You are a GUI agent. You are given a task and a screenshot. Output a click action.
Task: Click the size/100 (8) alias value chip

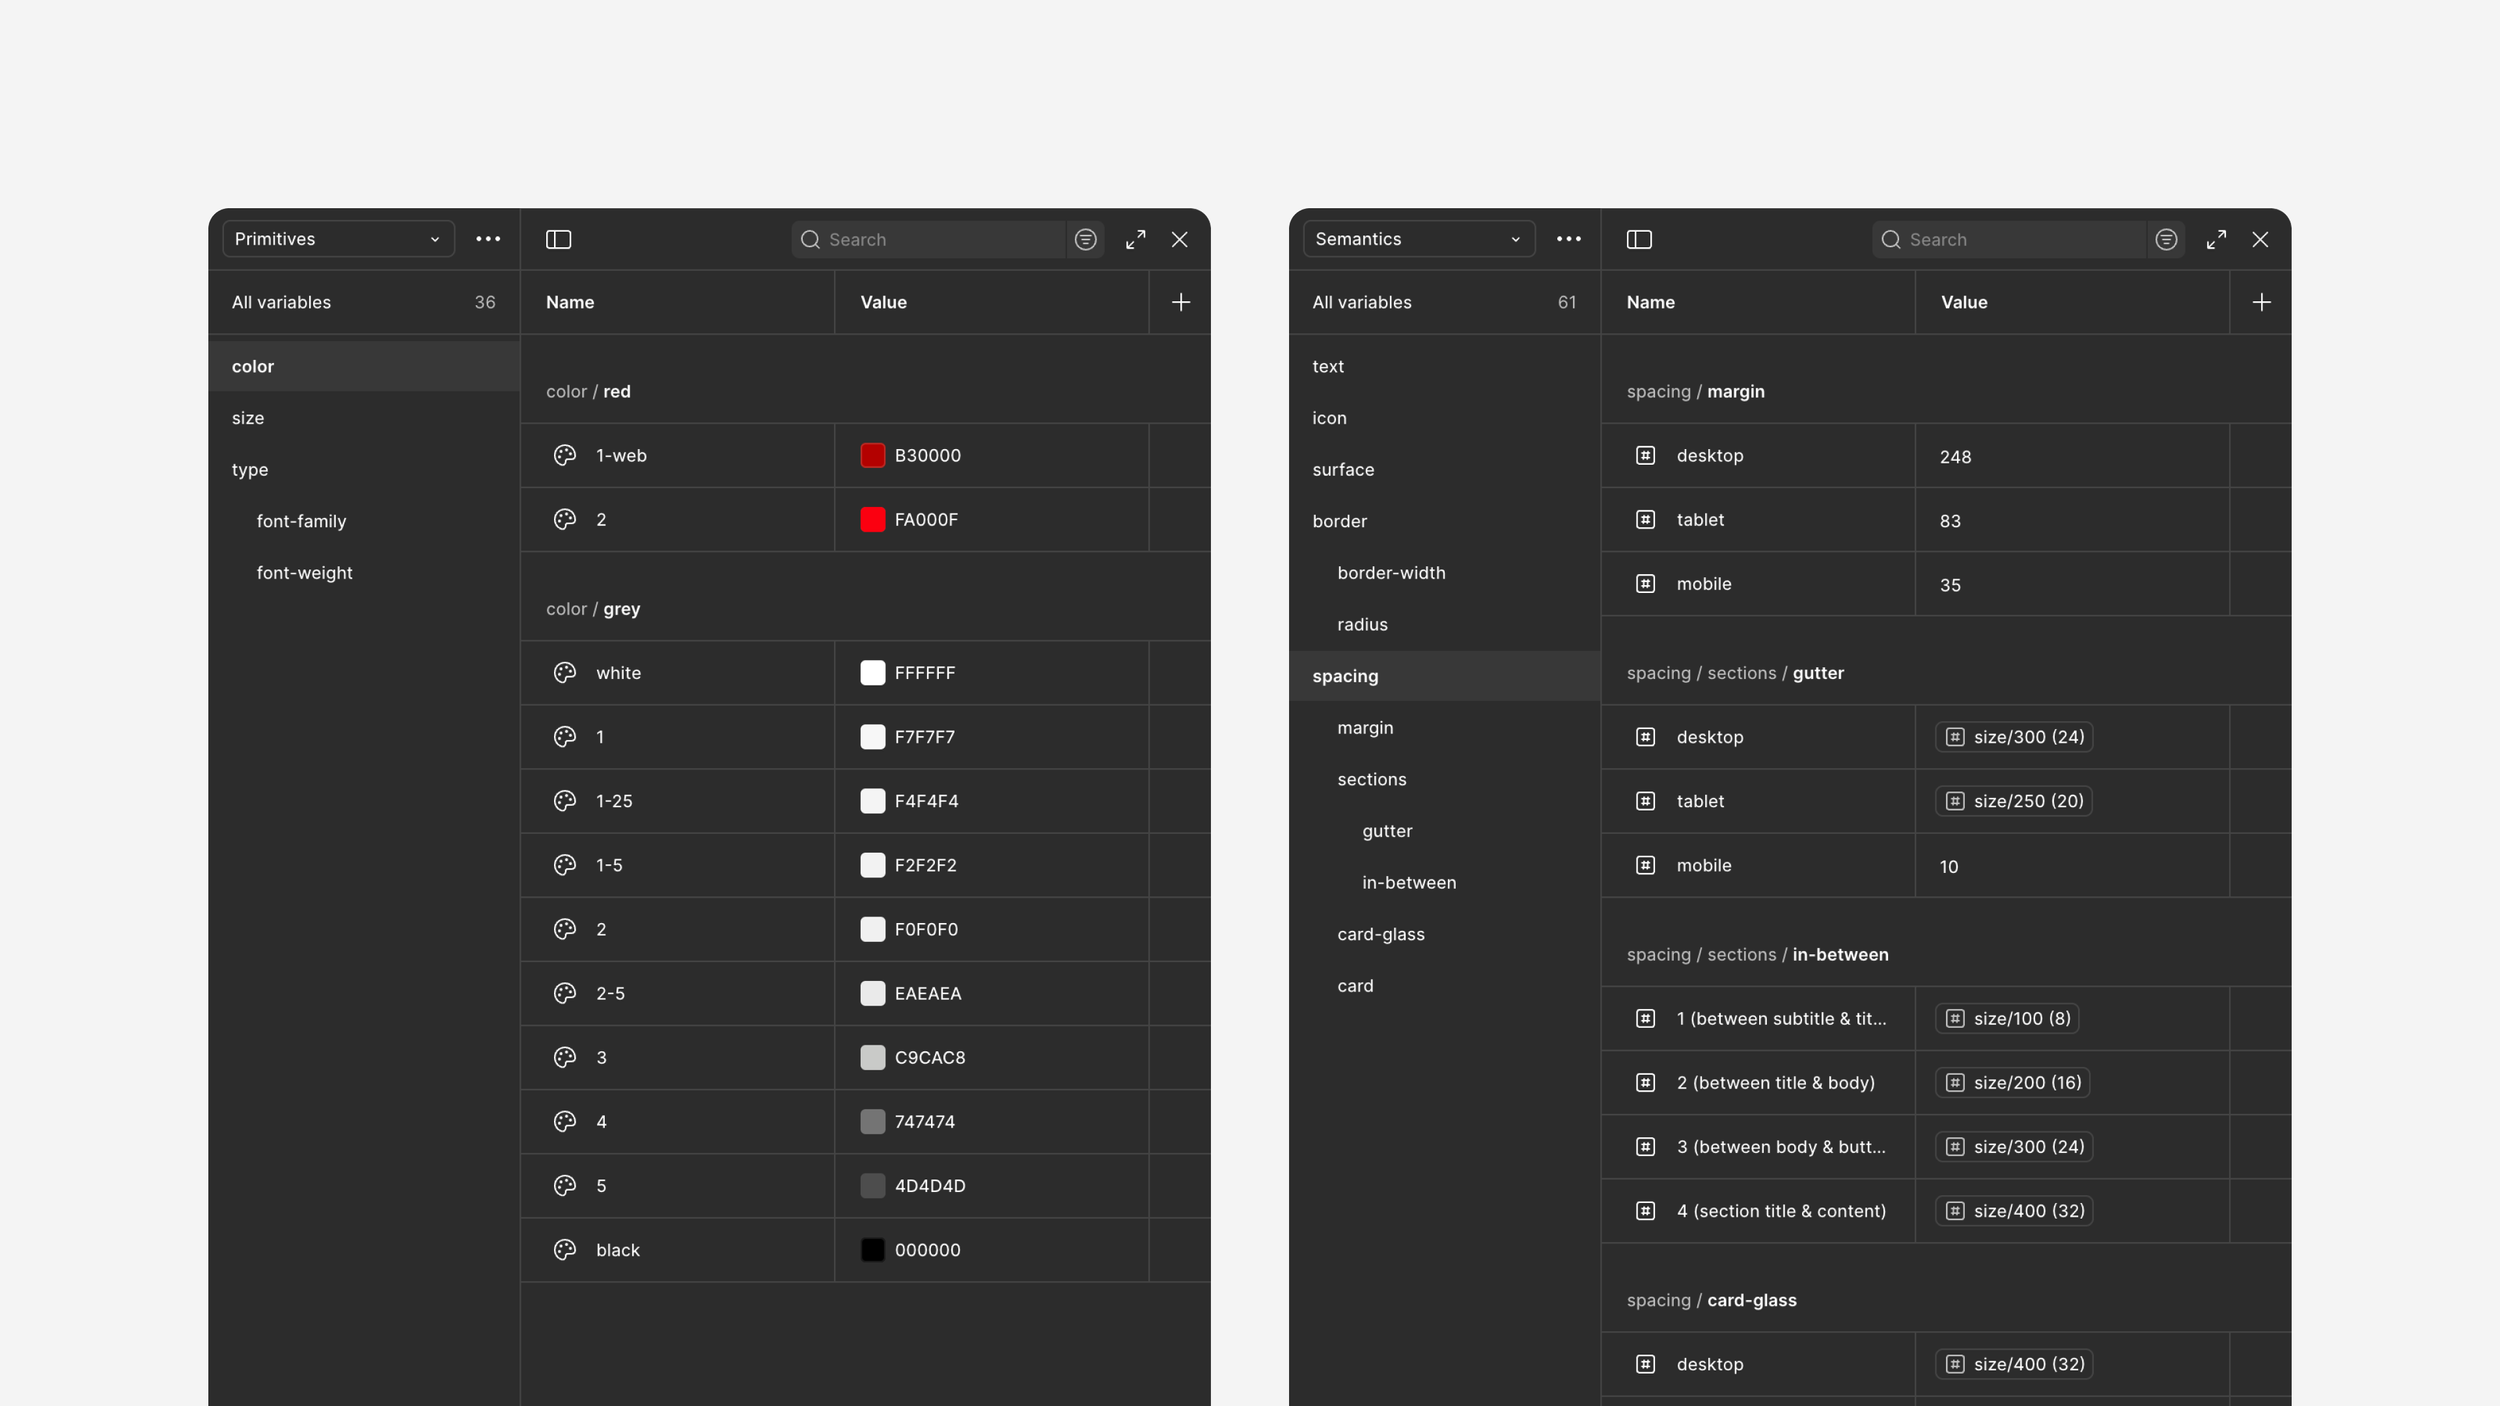tap(2007, 1018)
